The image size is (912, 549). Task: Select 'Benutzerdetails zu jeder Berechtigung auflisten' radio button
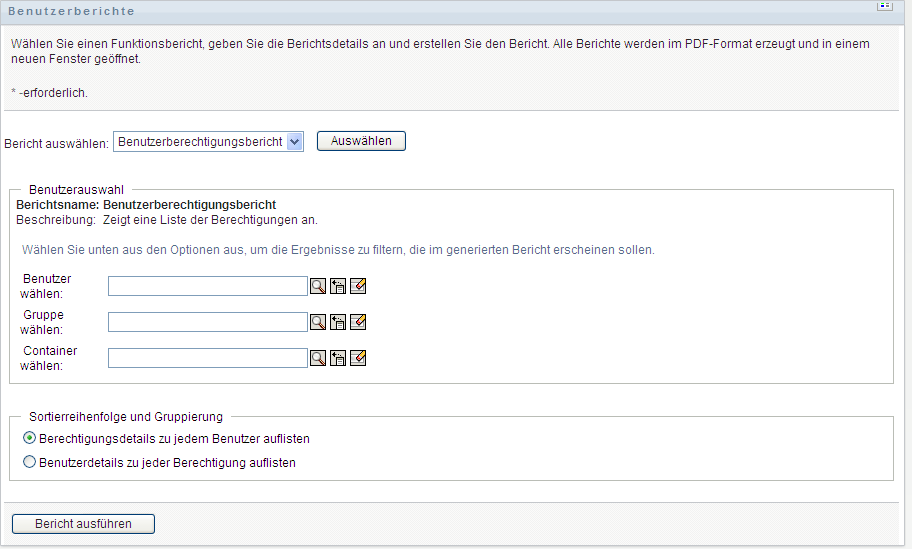coord(29,463)
